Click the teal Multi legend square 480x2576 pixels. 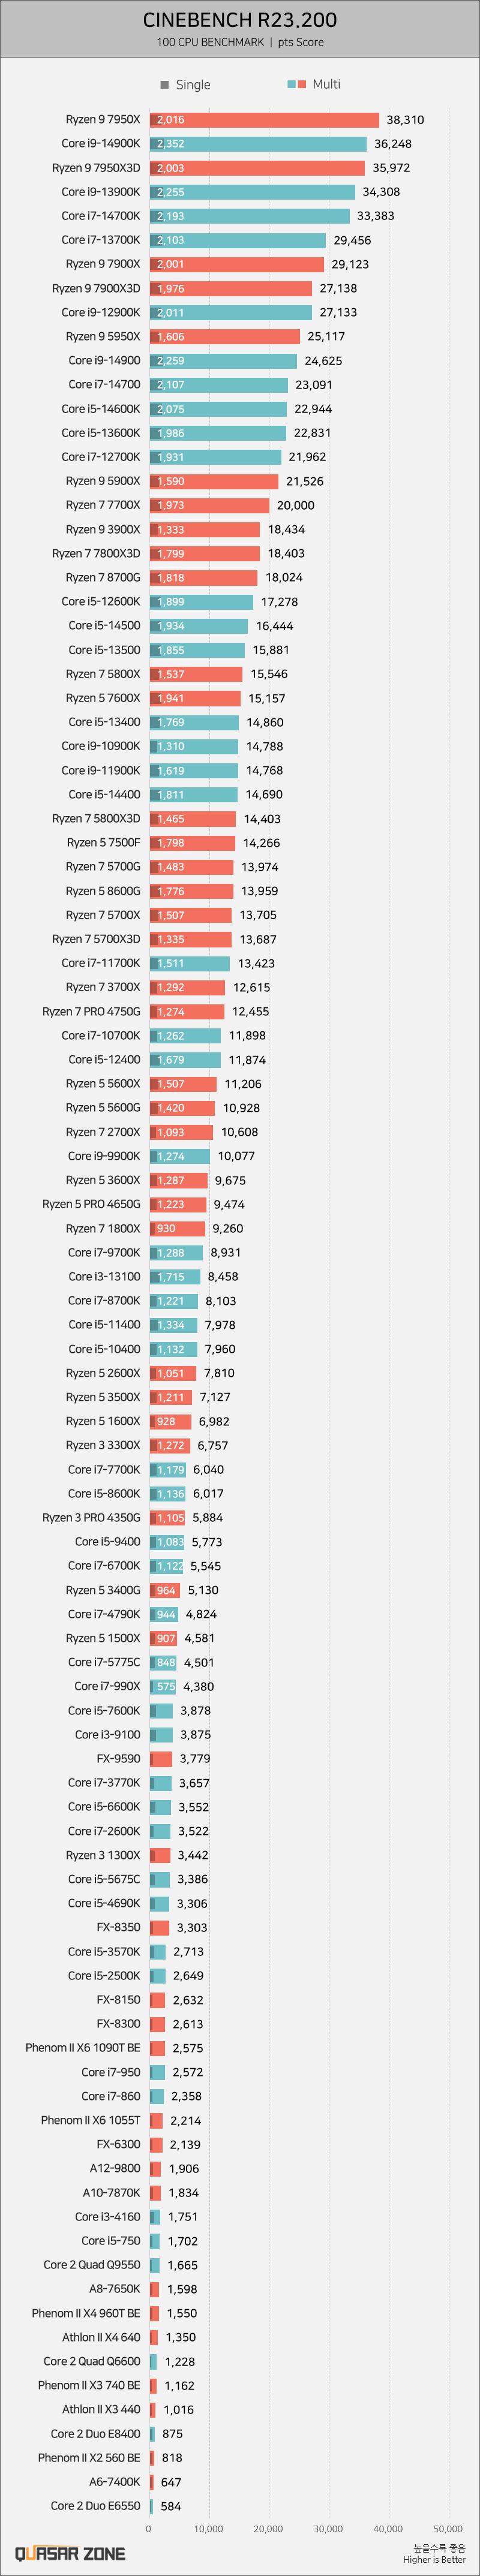(x=291, y=85)
